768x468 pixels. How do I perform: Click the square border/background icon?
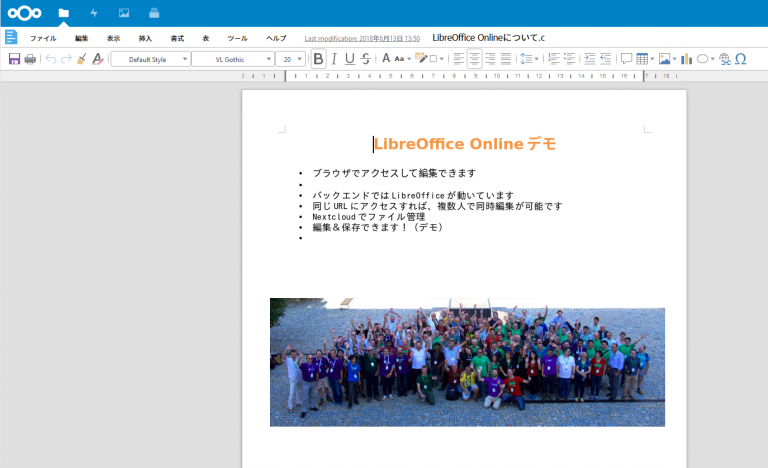point(433,59)
